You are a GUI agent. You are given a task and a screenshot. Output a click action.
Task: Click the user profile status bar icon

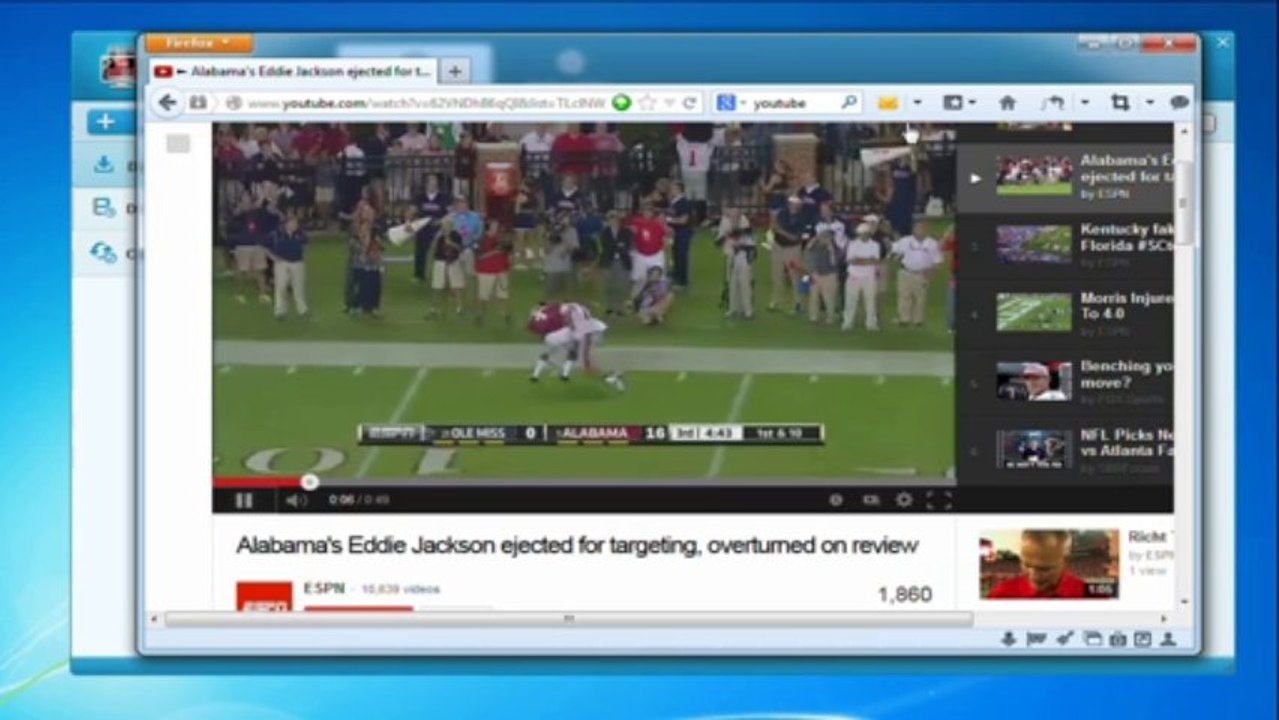[x=1168, y=639]
